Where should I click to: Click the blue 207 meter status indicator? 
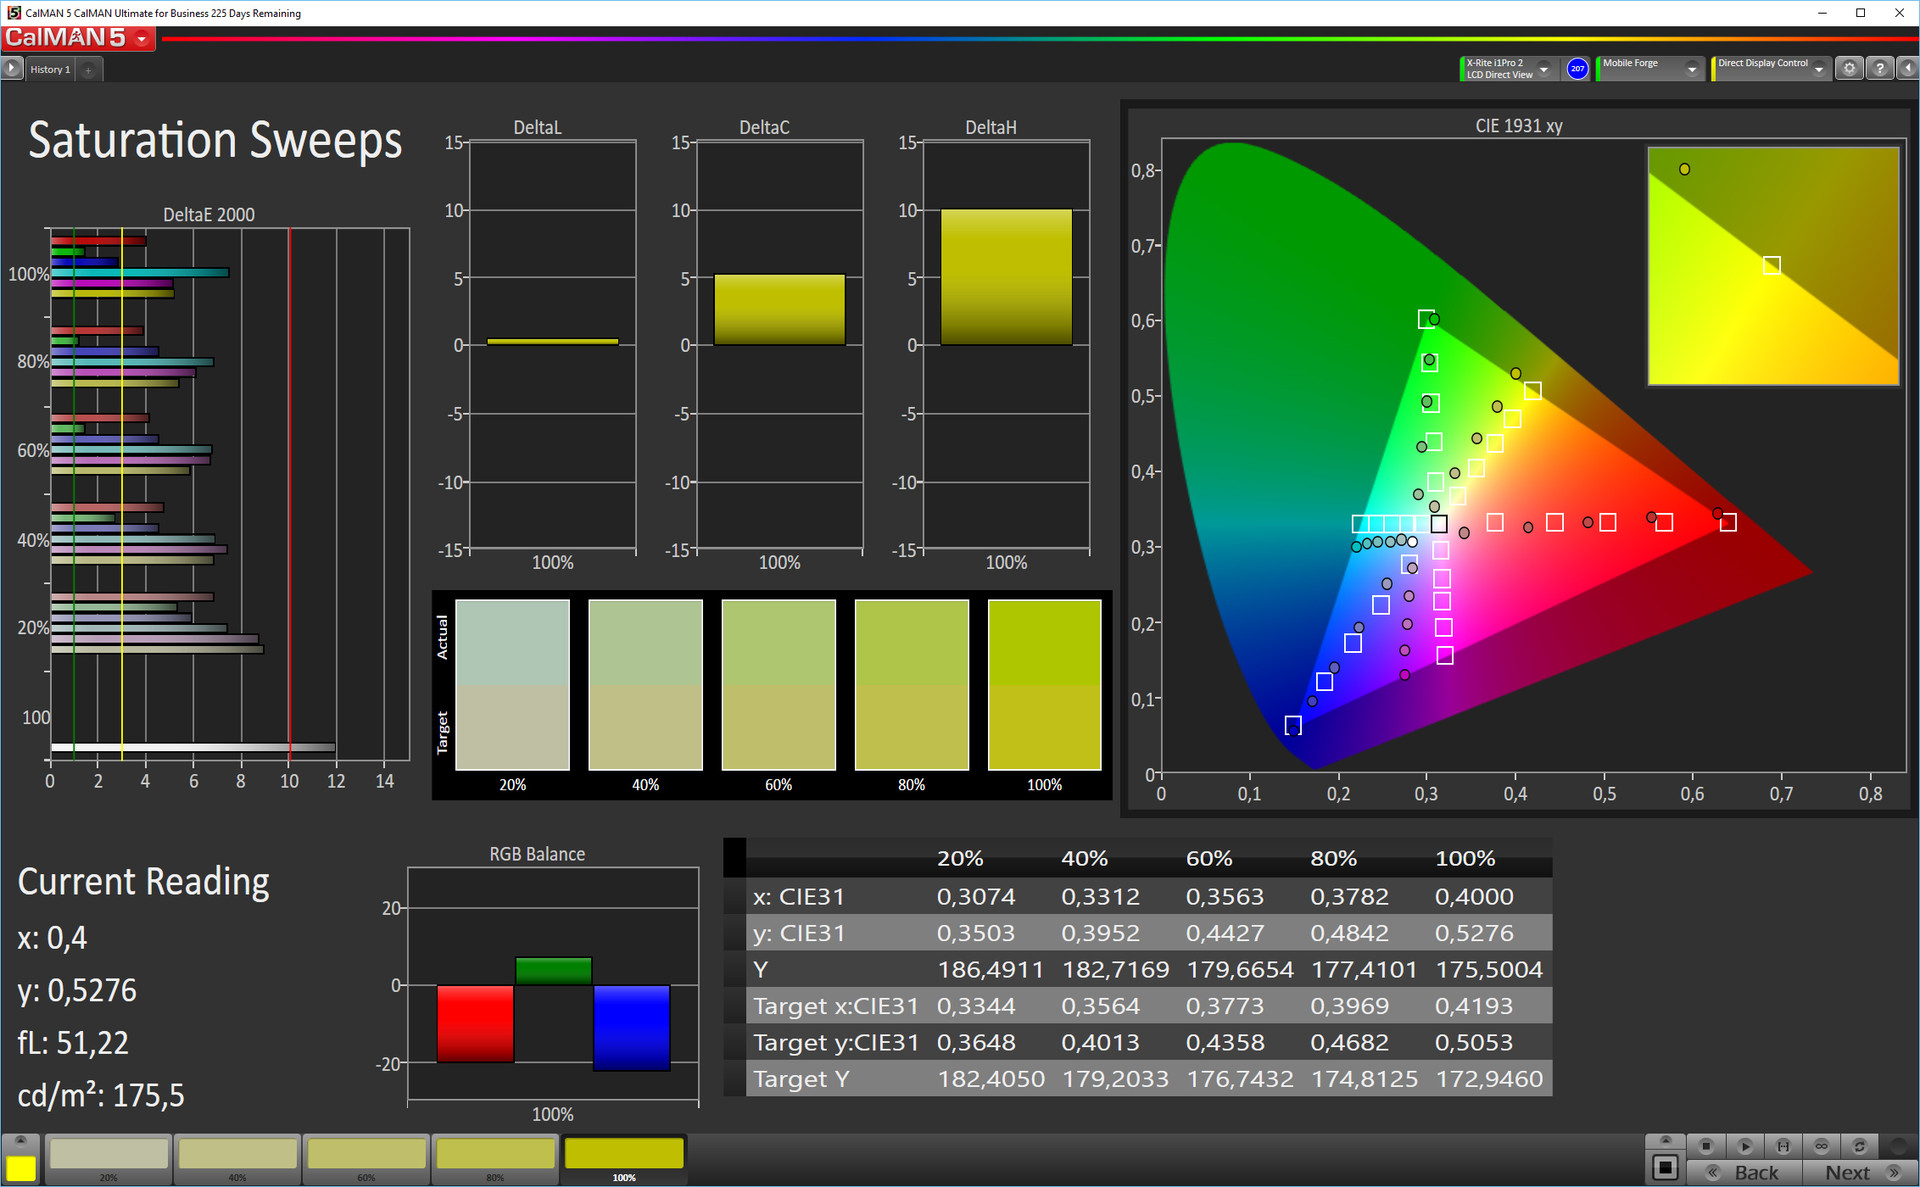pyautogui.click(x=1577, y=68)
